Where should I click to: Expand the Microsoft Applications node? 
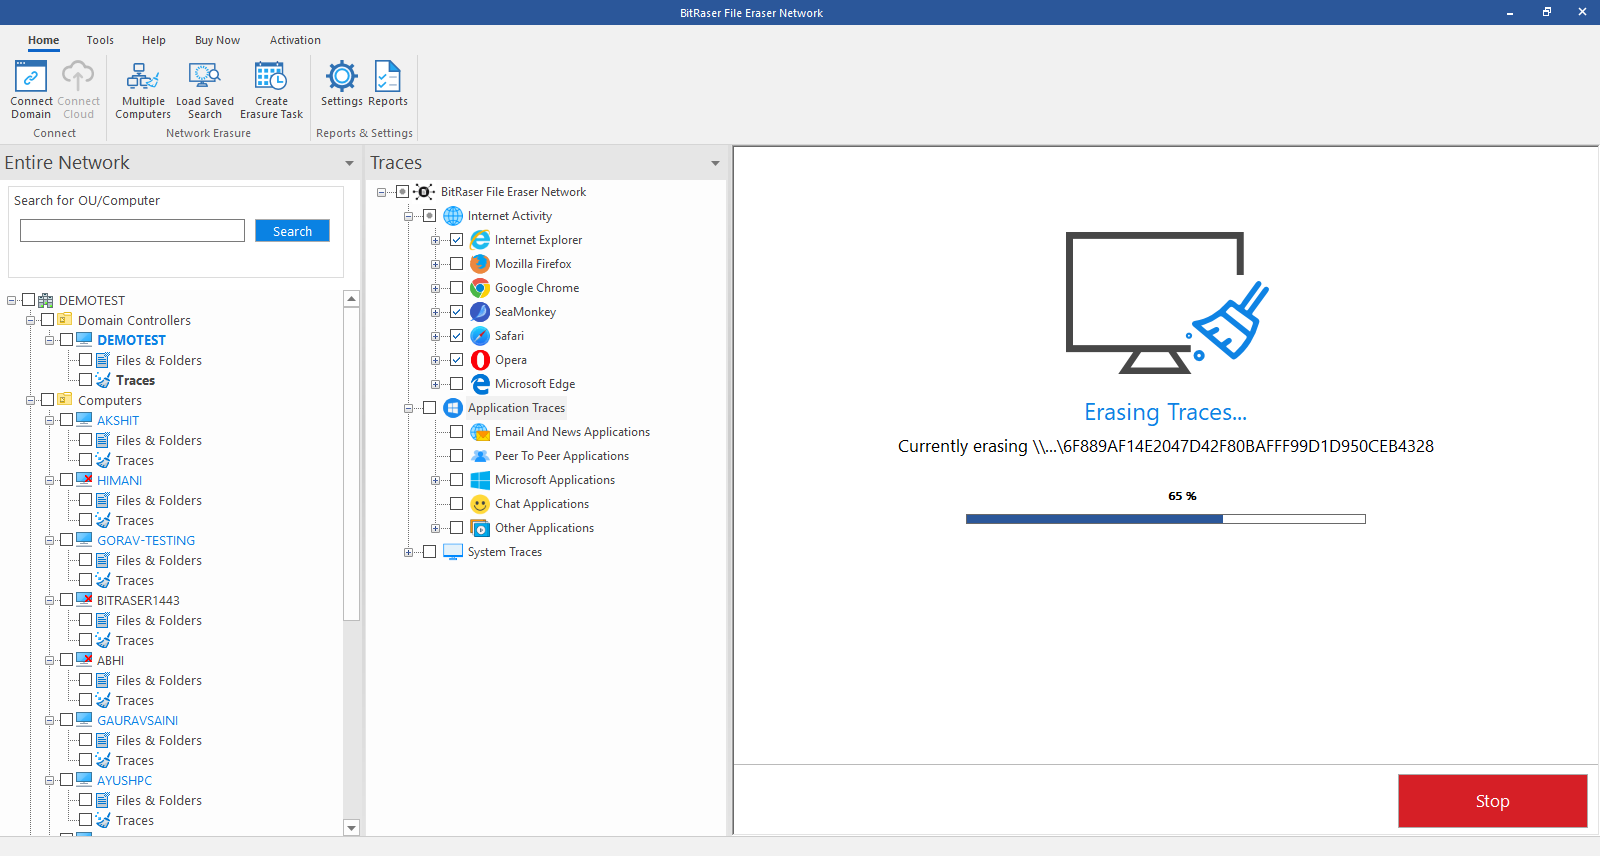click(435, 480)
